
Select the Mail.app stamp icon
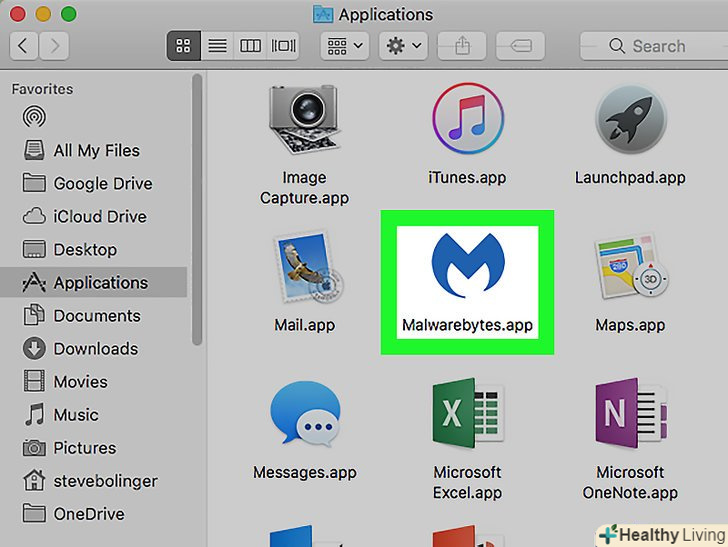(x=304, y=270)
